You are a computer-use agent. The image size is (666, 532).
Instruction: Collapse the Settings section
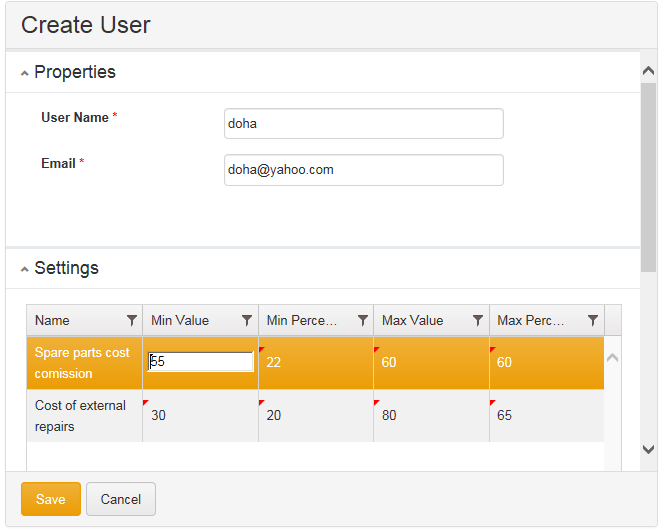point(25,269)
